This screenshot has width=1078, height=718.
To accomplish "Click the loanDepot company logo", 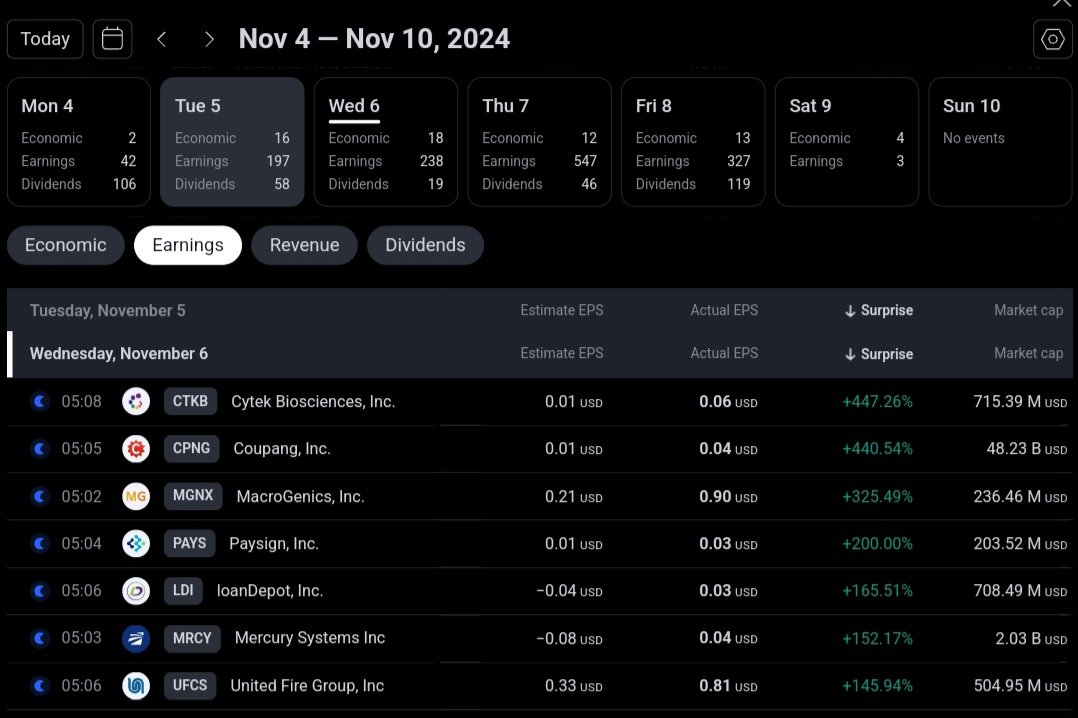I will (136, 591).
